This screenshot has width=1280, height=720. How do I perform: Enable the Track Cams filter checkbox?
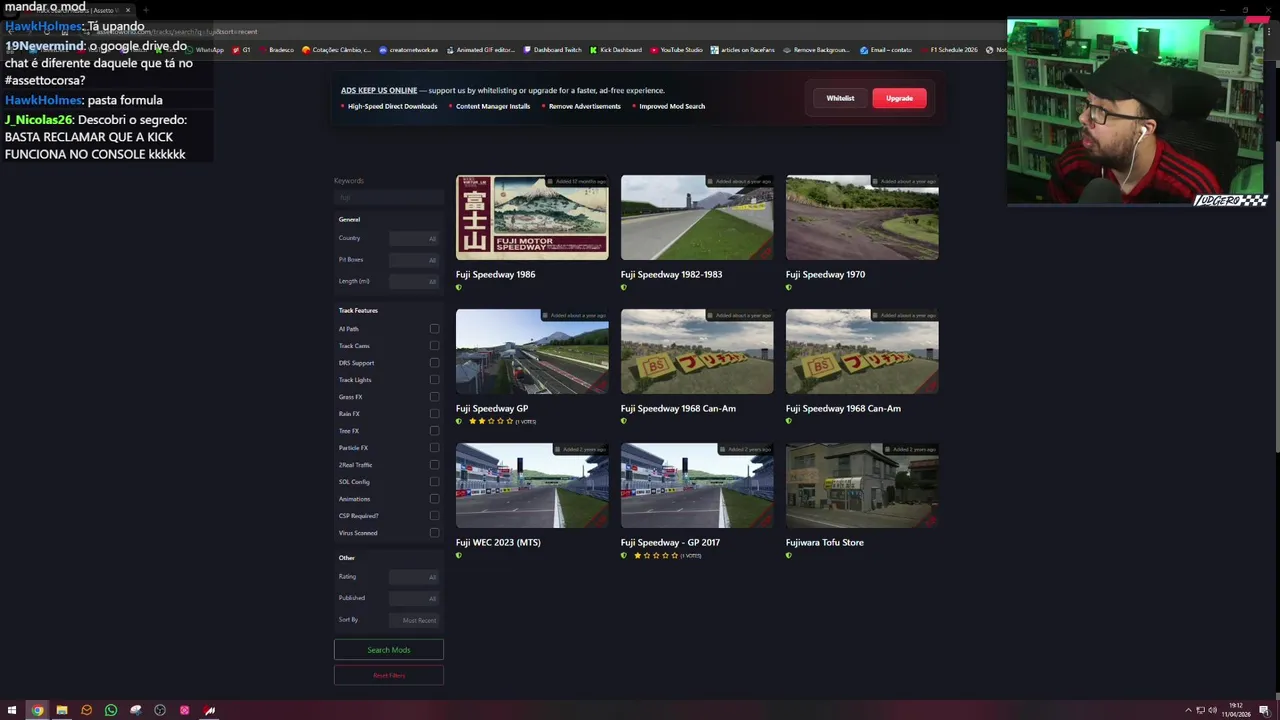pyautogui.click(x=434, y=346)
